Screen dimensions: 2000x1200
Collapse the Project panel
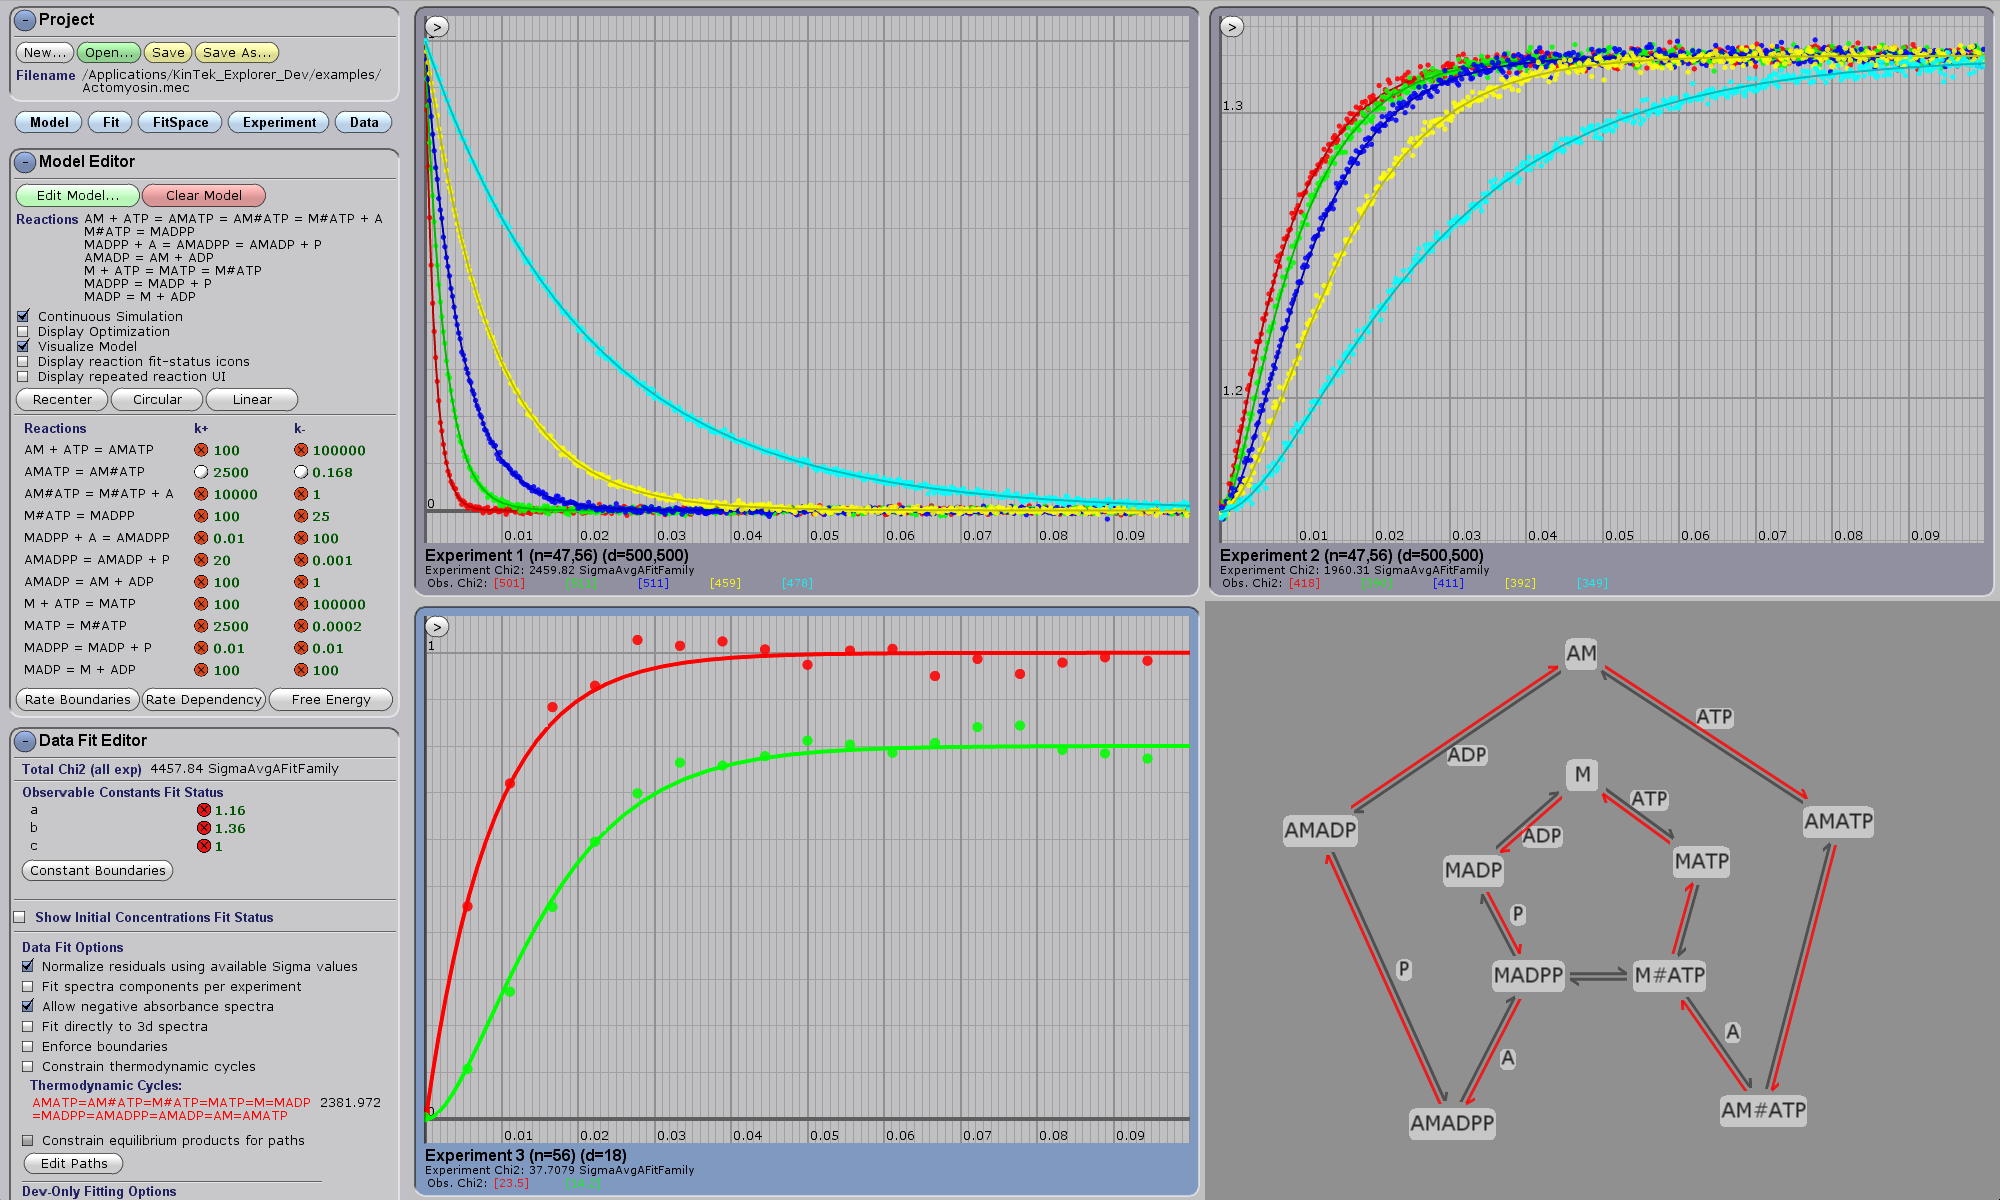pos(25,20)
